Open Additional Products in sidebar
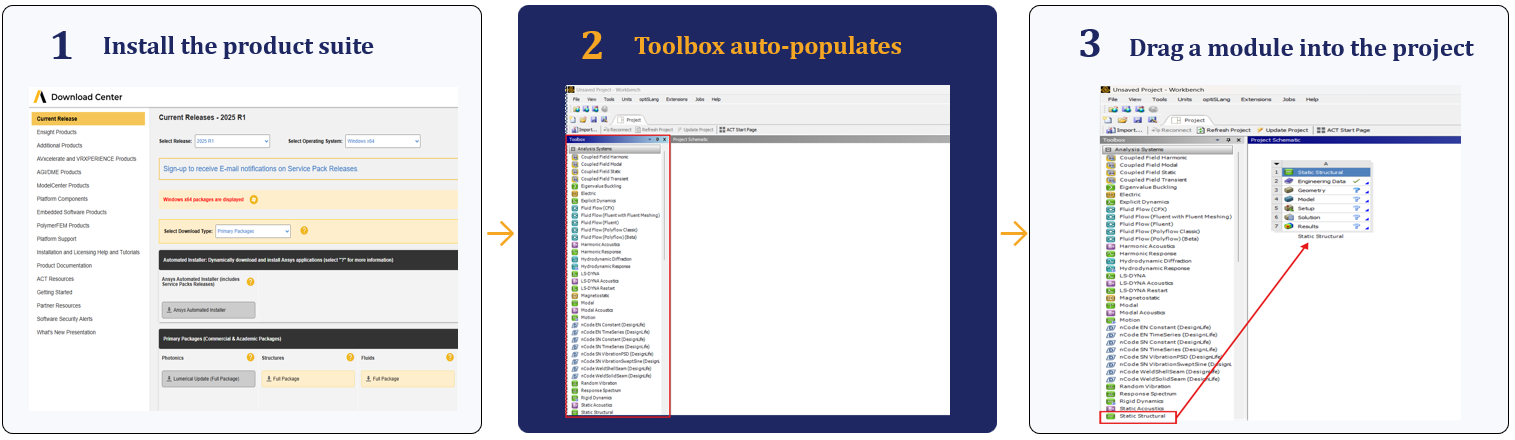The width and height of the screenshot is (1515, 440). [x=60, y=145]
